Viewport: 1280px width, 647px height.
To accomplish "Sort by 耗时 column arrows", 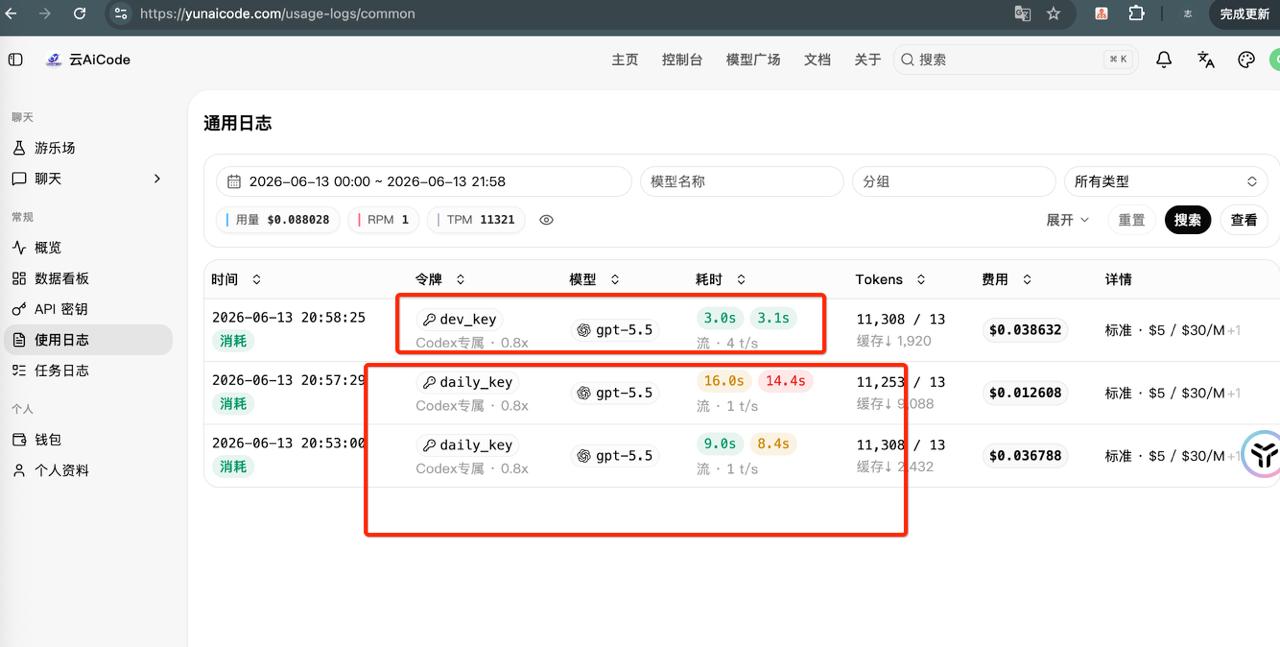I will click(741, 280).
